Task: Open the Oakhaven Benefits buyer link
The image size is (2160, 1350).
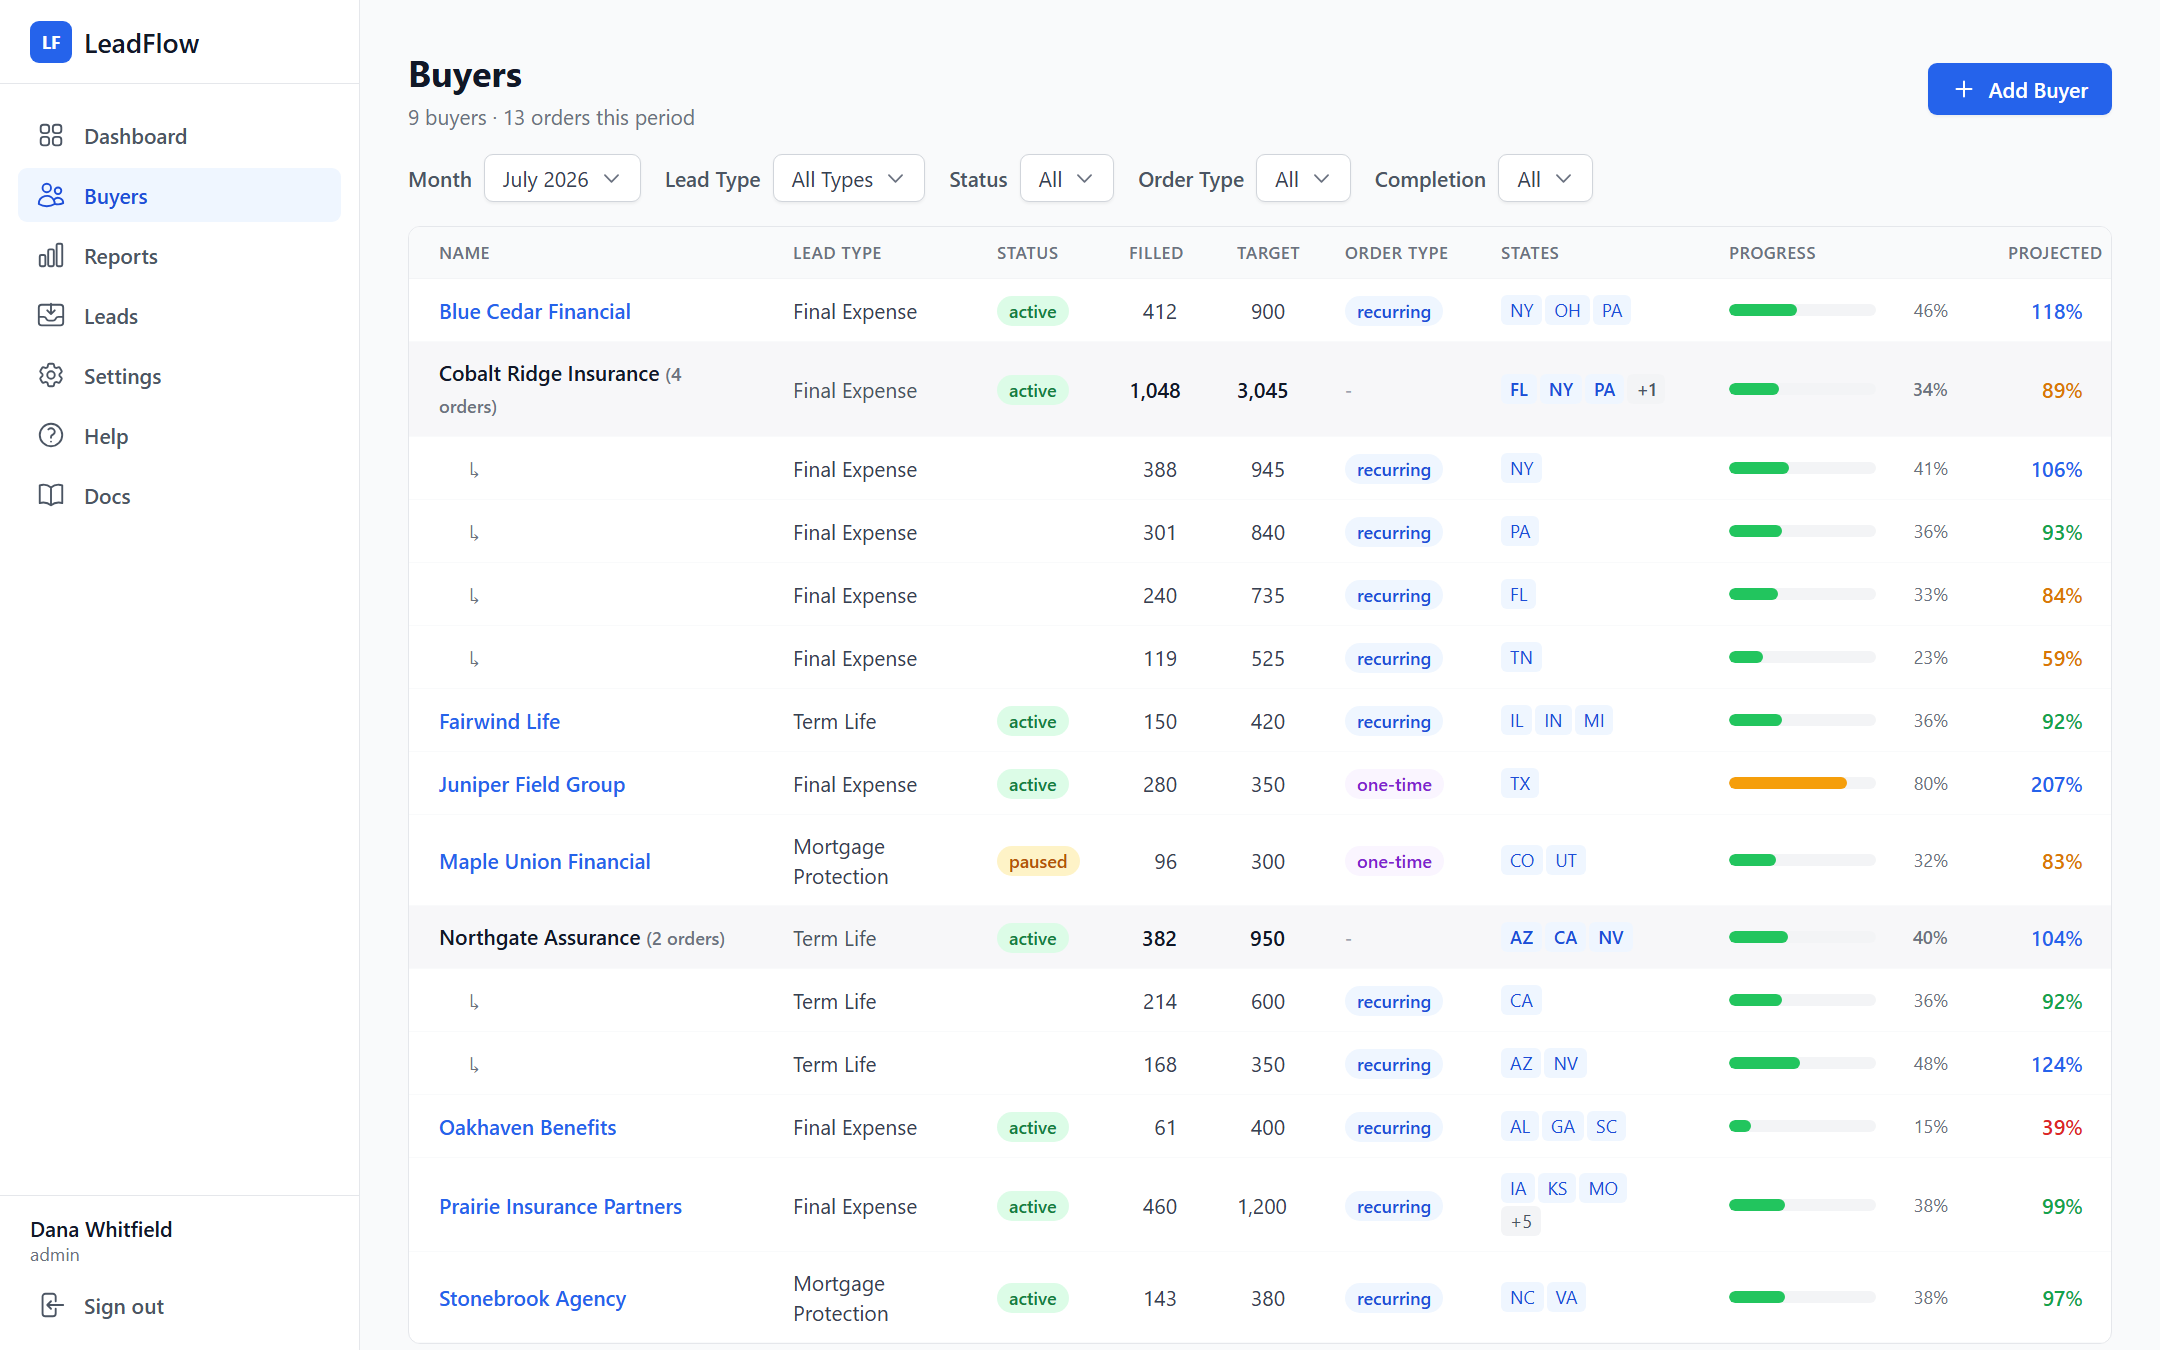Action: tap(527, 1128)
